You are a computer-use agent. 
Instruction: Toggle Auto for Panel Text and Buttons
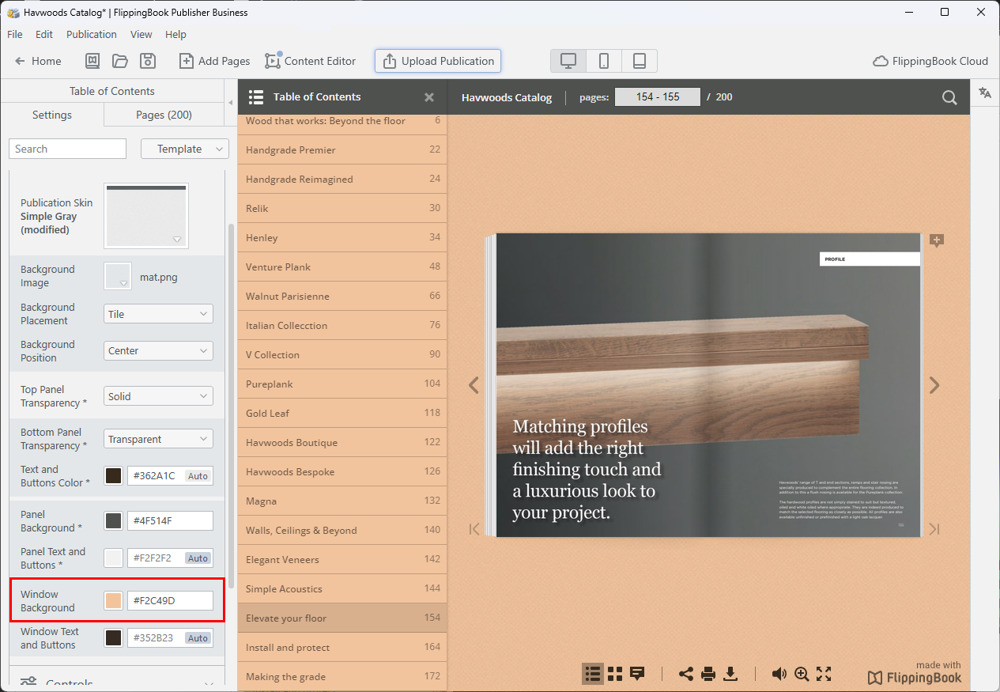coord(198,558)
